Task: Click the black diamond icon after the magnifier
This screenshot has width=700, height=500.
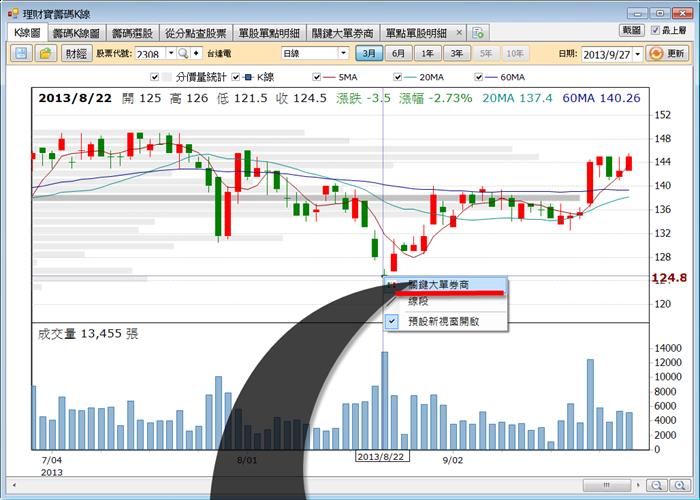Action: point(196,54)
